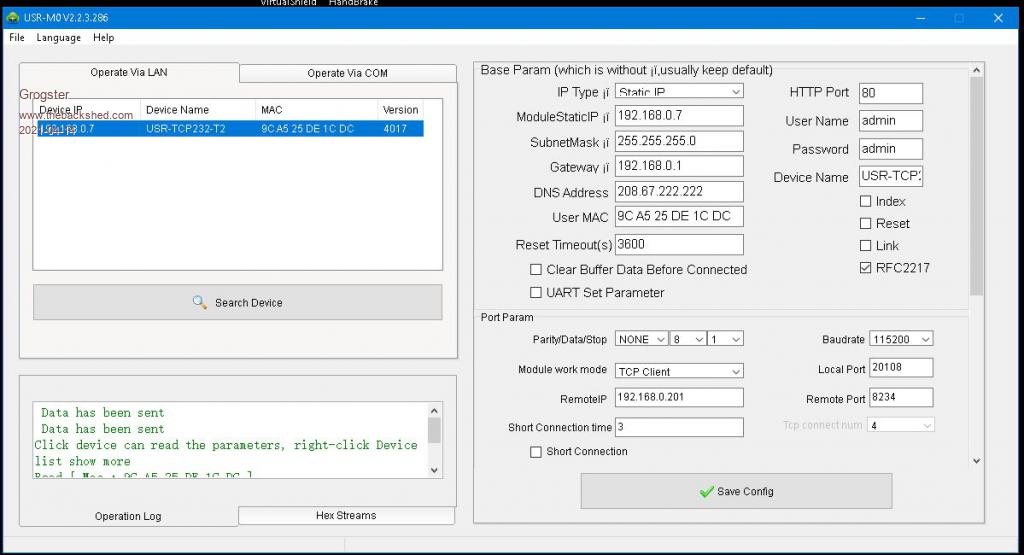
Task: Expand the Baudrate dropdown
Action: click(x=900, y=340)
